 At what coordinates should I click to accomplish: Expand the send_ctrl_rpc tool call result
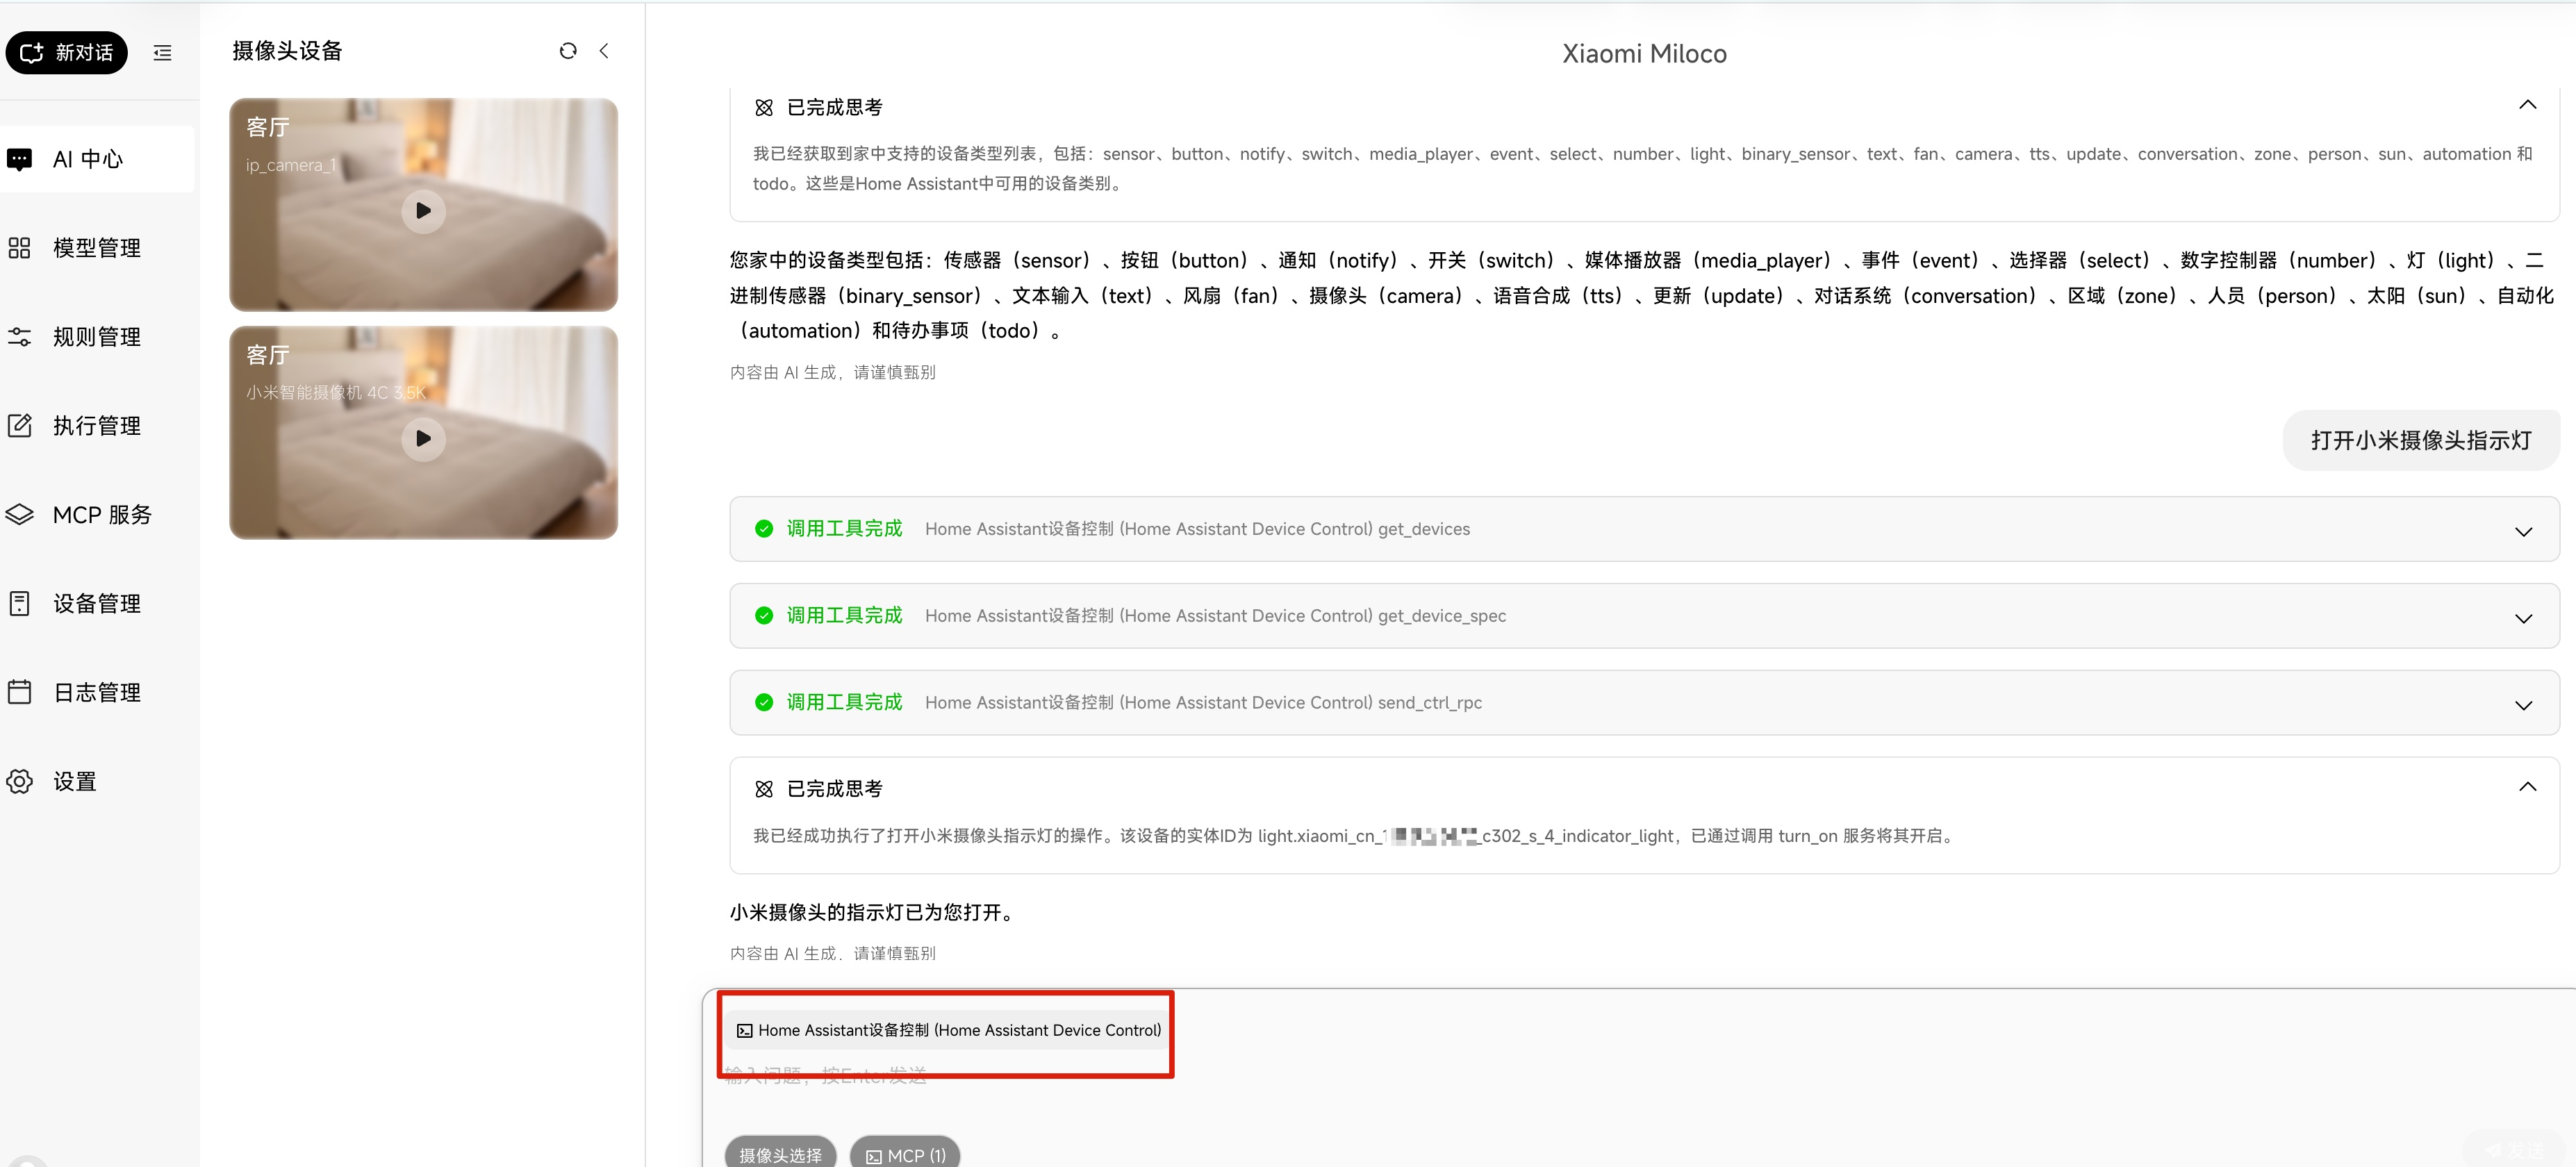pos(2523,705)
